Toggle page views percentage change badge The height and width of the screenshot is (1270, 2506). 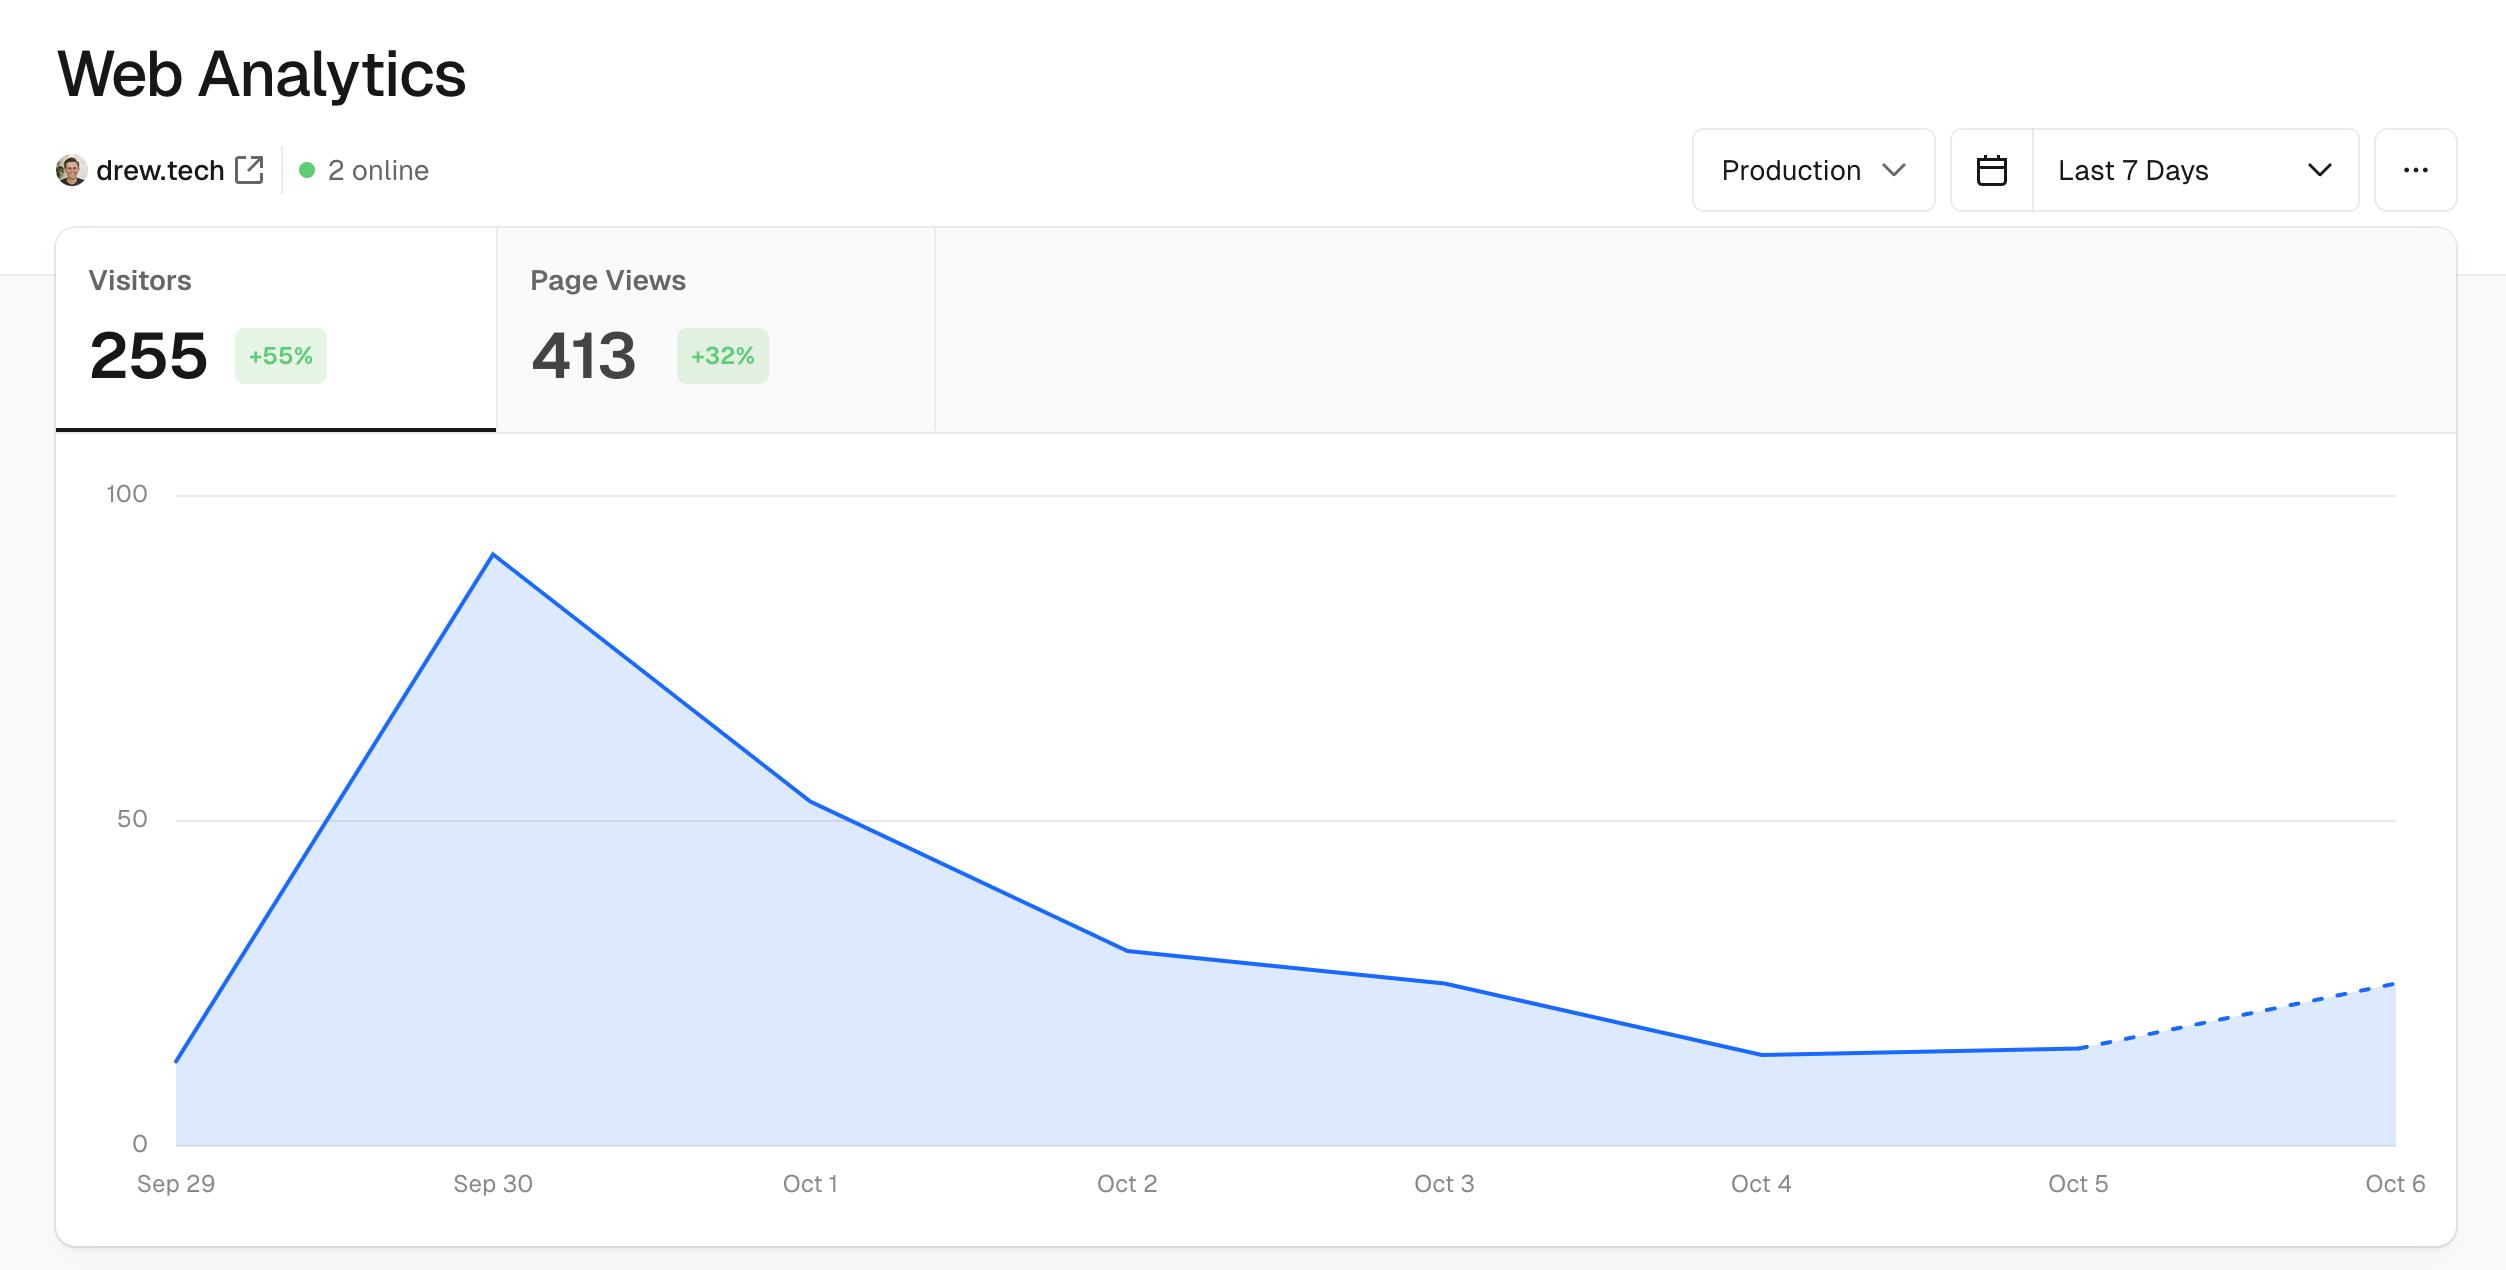[721, 355]
